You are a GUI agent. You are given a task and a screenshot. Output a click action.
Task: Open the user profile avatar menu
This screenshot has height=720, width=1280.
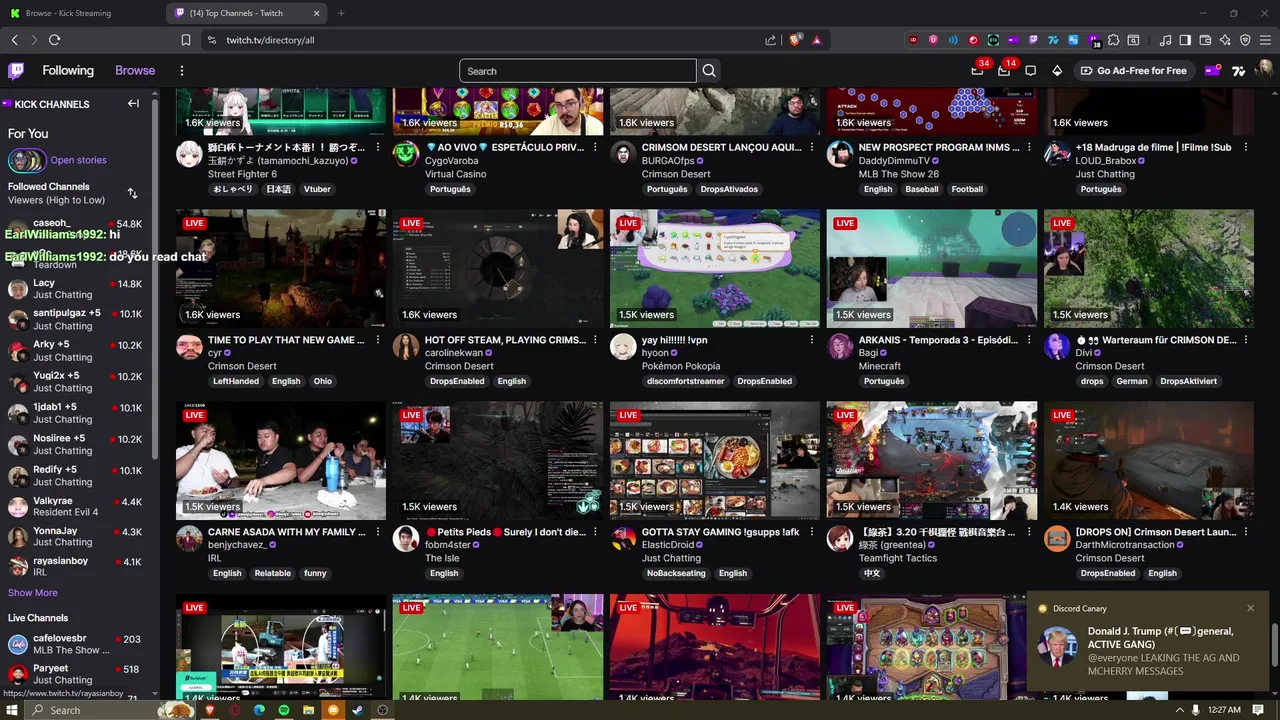click(1265, 71)
